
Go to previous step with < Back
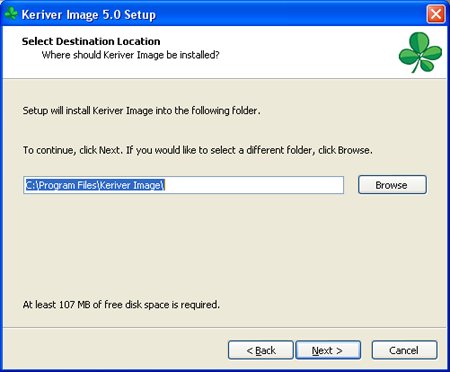coord(261,350)
